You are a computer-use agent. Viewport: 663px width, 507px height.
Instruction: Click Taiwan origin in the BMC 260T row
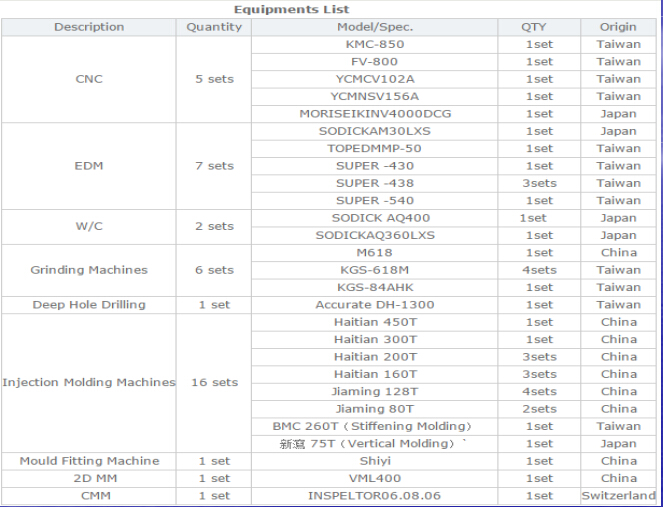coord(618,426)
